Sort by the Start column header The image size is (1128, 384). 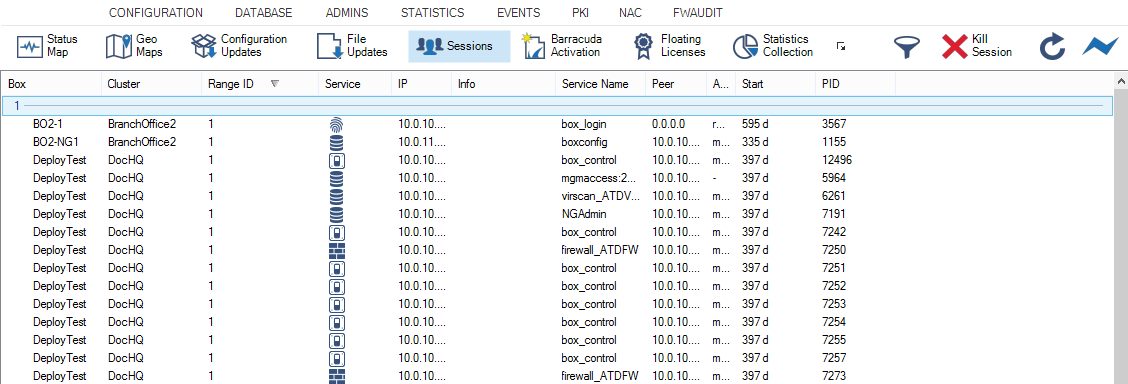(x=776, y=84)
